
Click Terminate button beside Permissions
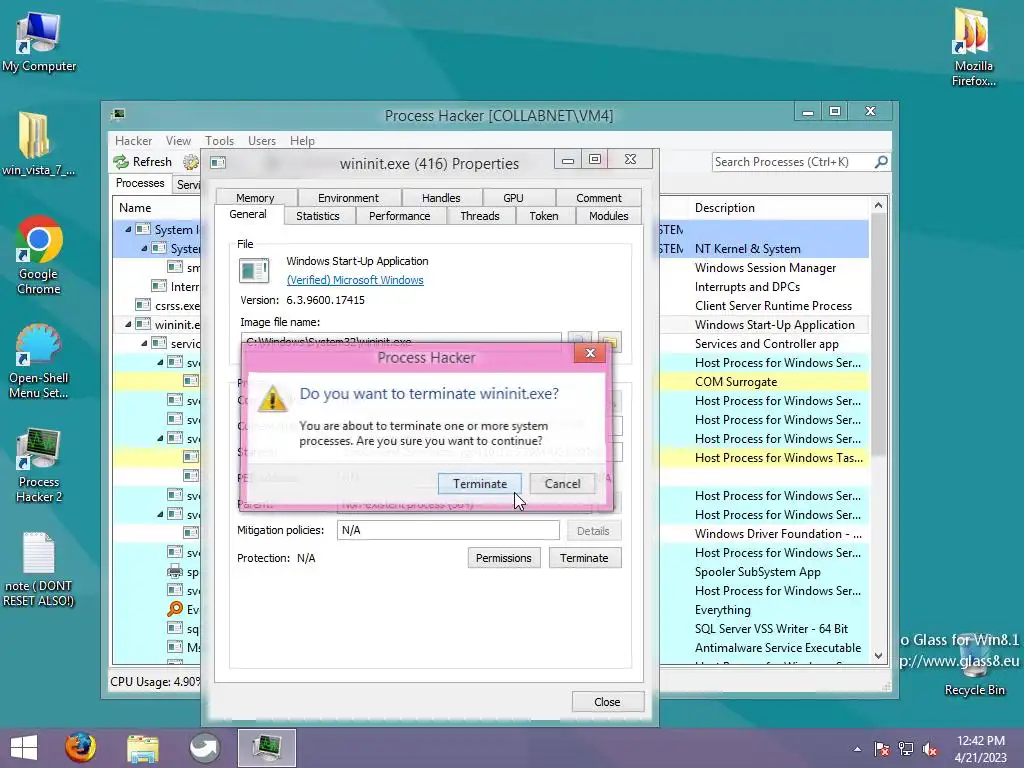[584, 558]
